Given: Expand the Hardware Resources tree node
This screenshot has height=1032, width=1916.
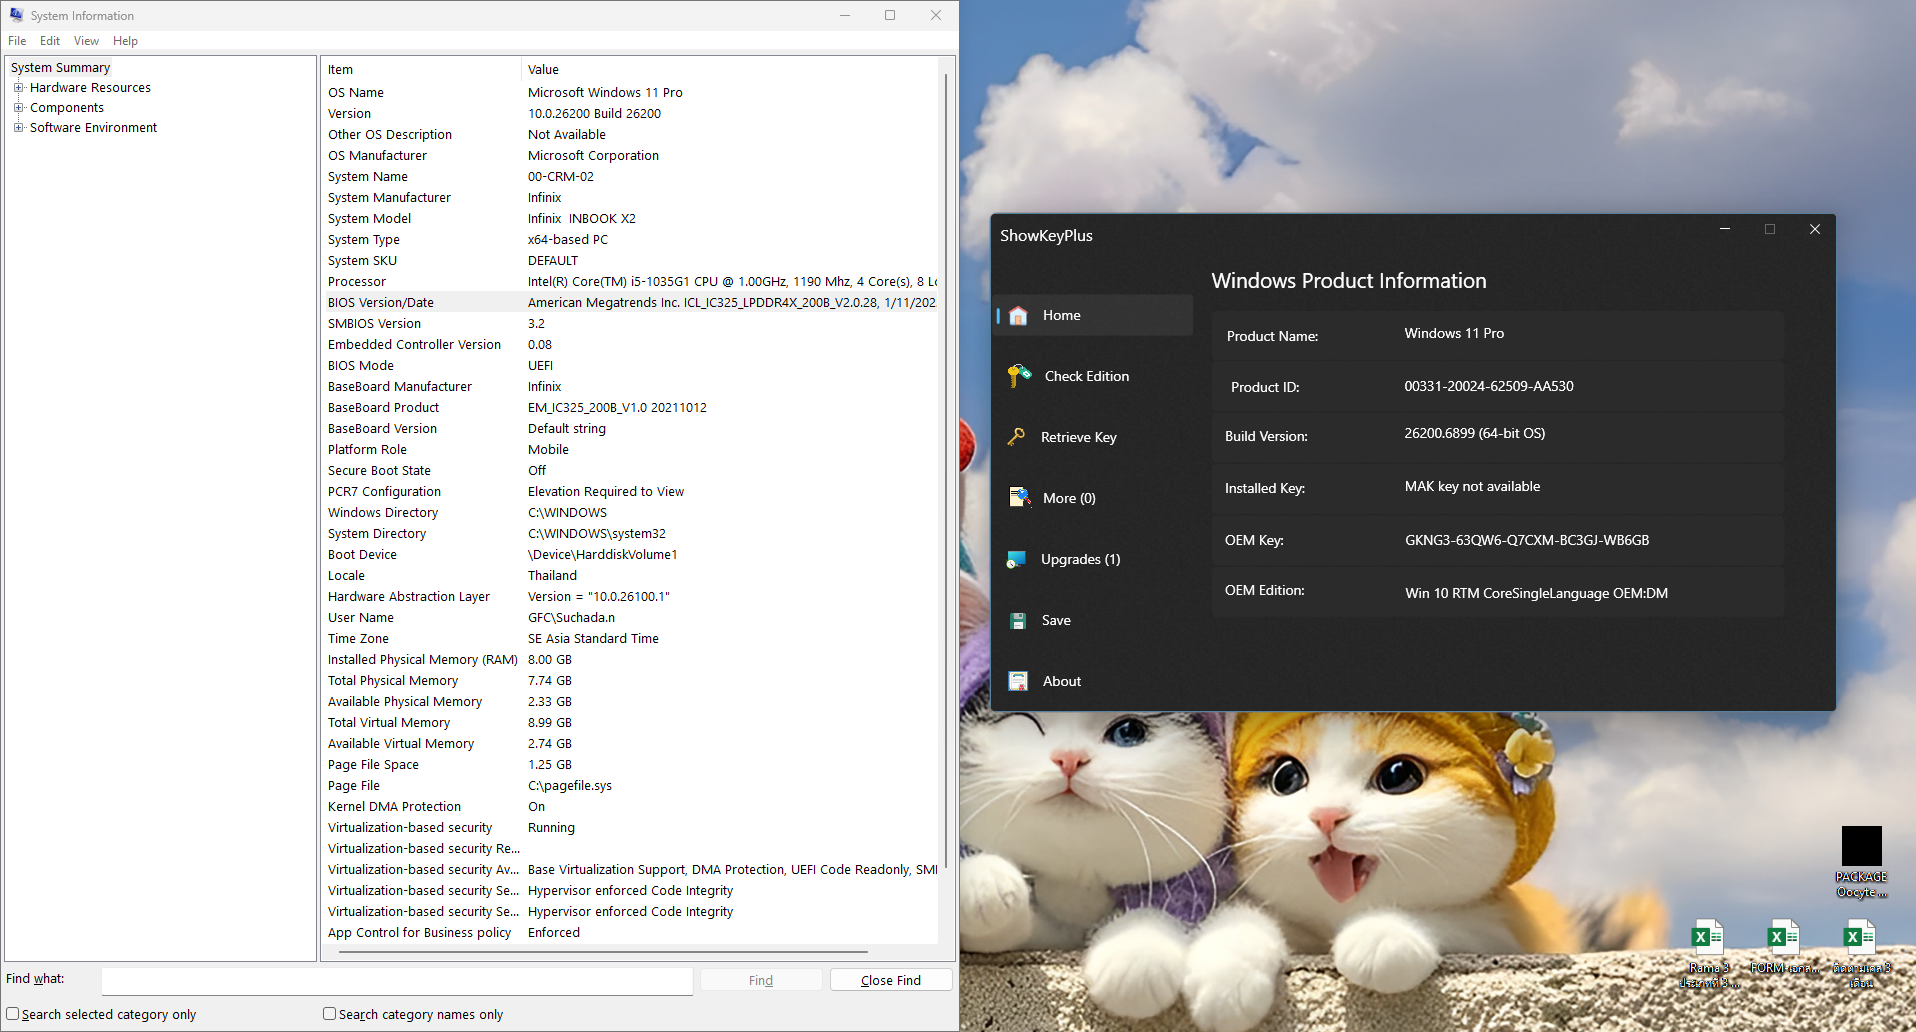Looking at the screenshot, I should tap(18, 88).
